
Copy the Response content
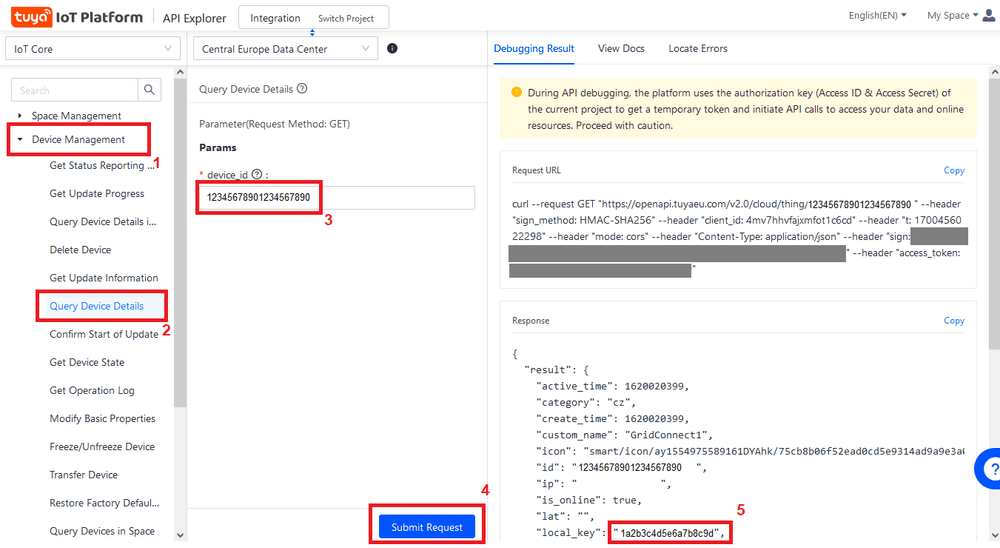954,320
